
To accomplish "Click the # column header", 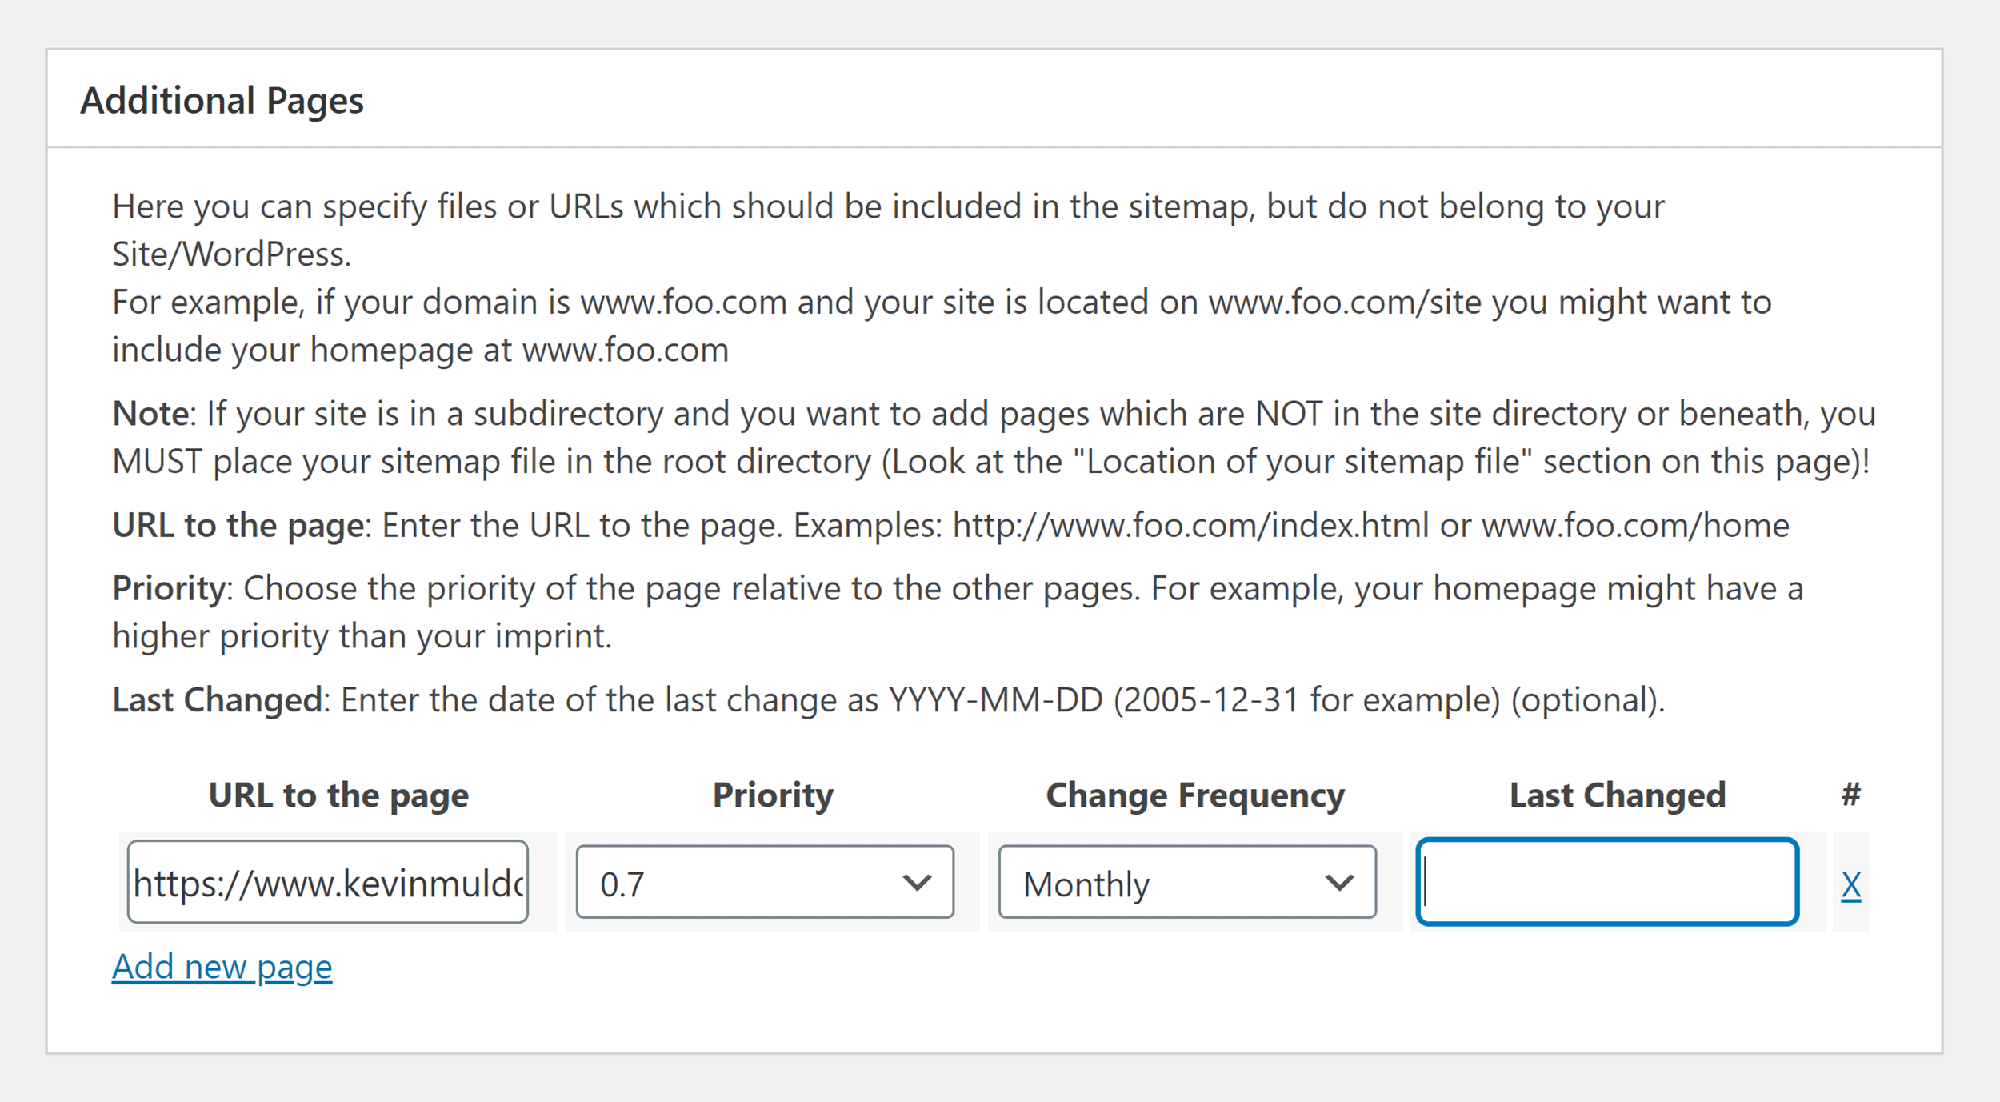I will click(1851, 795).
